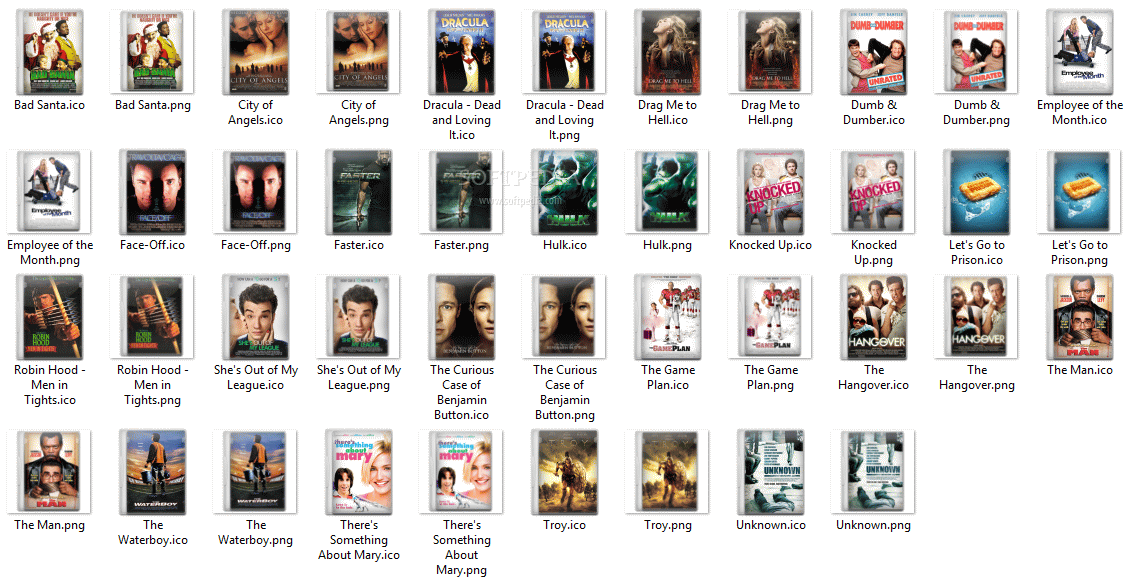Select Let's Go to Prison.png icon
The image size is (1123, 583).
tap(1079, 192)
